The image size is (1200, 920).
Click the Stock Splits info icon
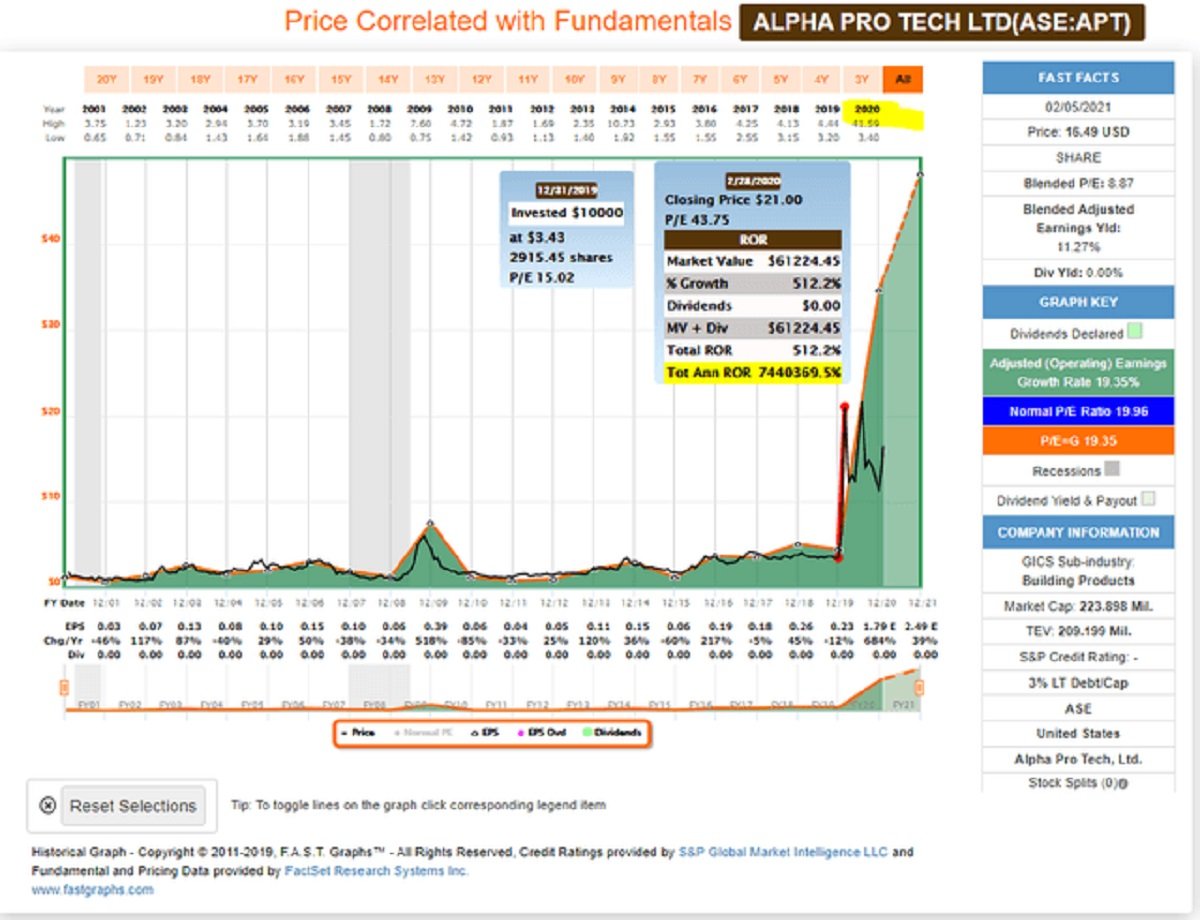(x=1124, y=784)
